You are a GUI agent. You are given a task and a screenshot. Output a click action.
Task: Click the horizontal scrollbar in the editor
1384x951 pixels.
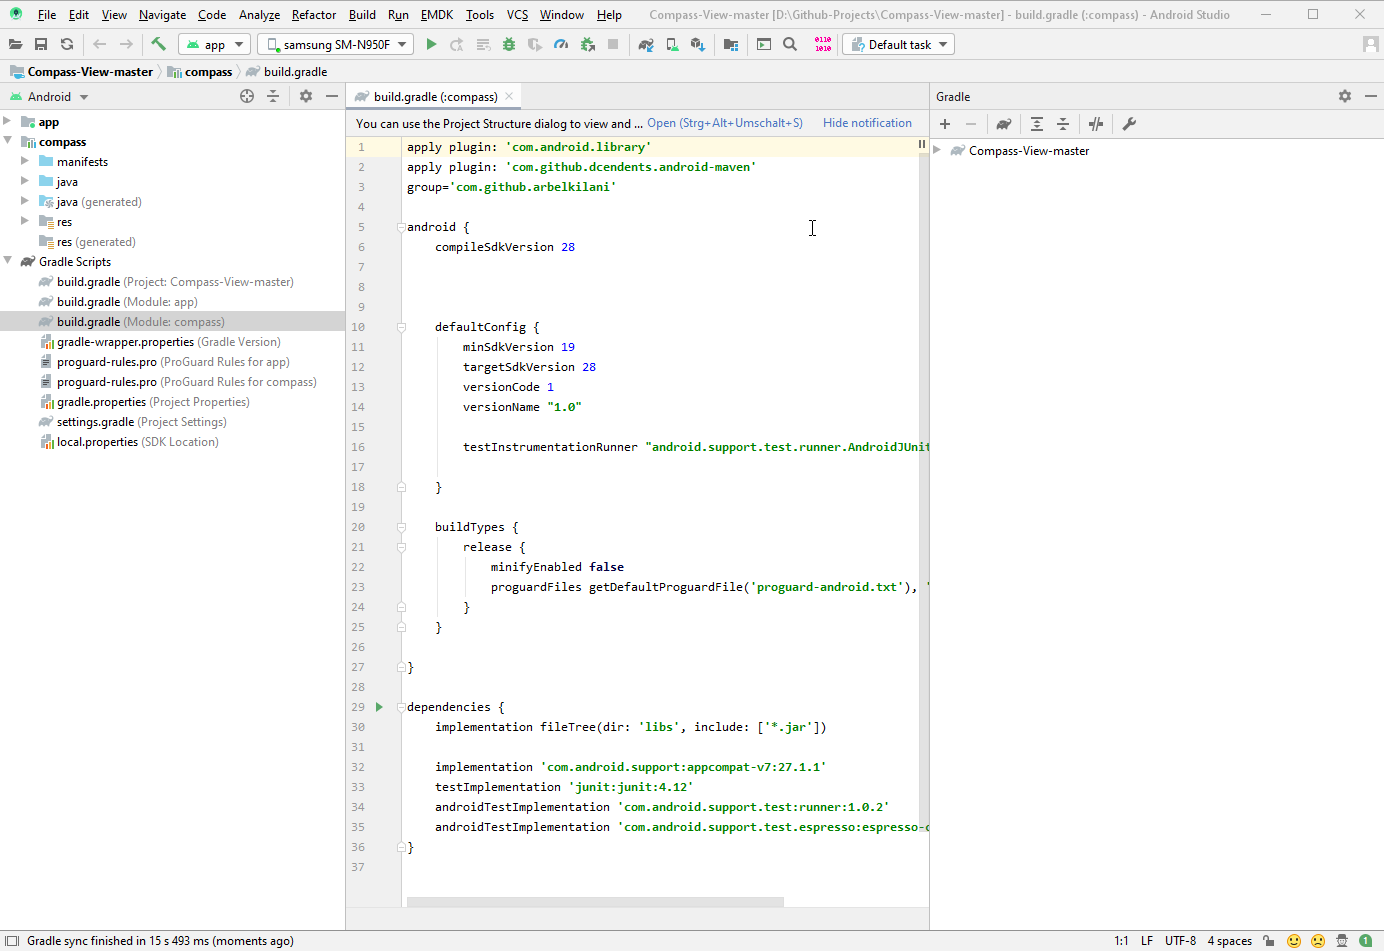pos(595,902)
